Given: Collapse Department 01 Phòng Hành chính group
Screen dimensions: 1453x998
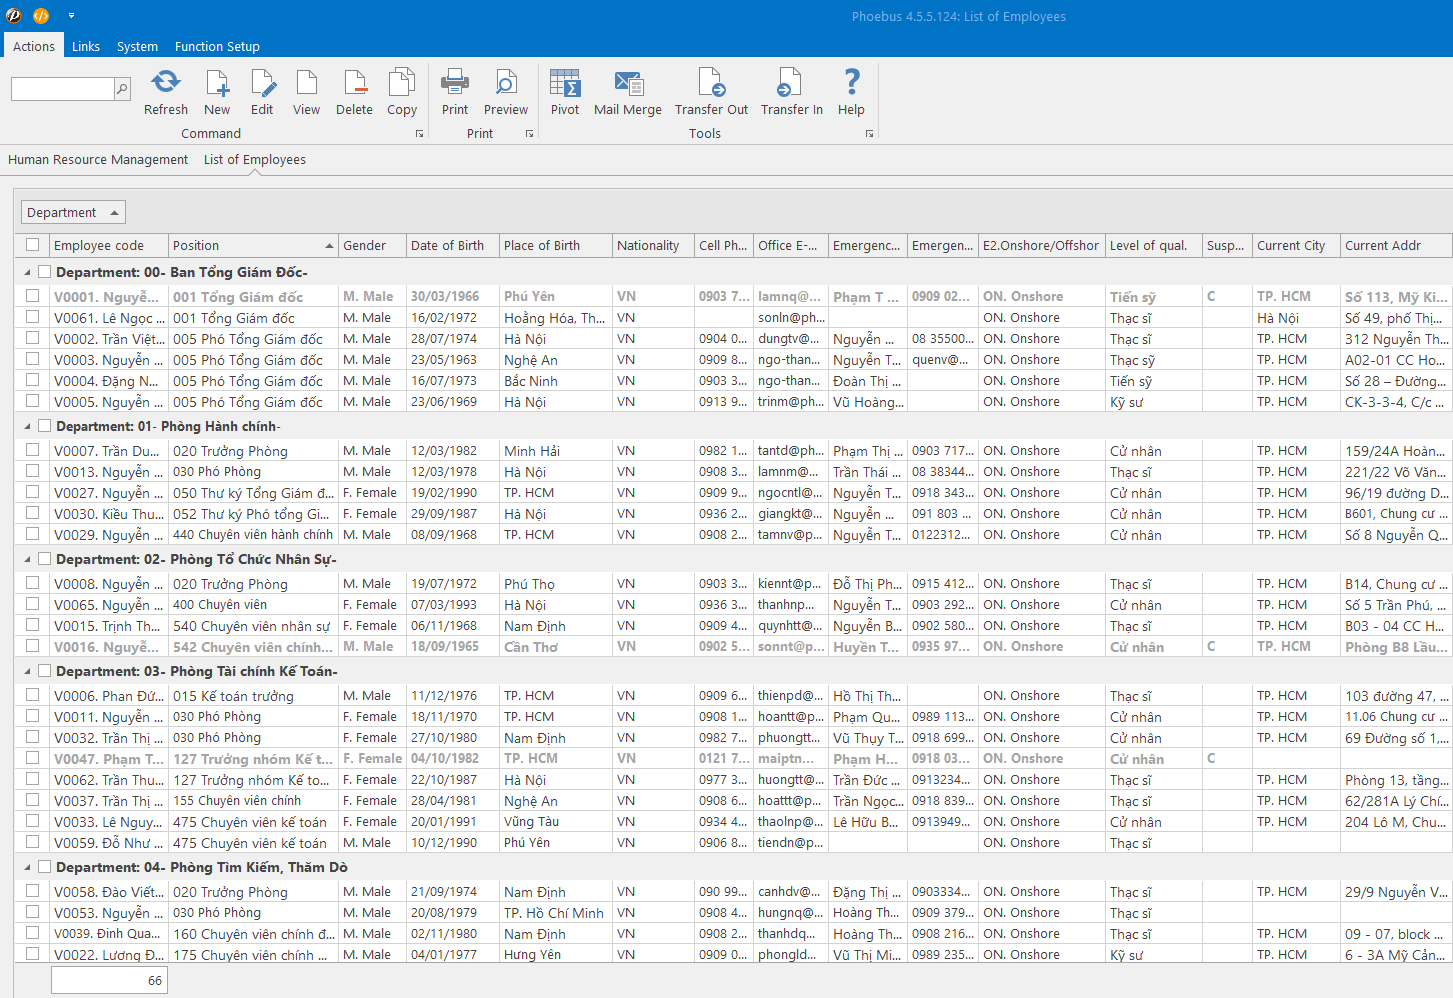Looking at the screenshot, I should [27, 426].
